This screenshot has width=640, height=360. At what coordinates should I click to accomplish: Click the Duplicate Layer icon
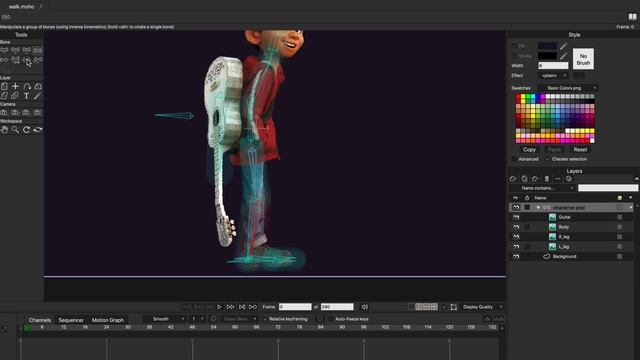point(524,179)
